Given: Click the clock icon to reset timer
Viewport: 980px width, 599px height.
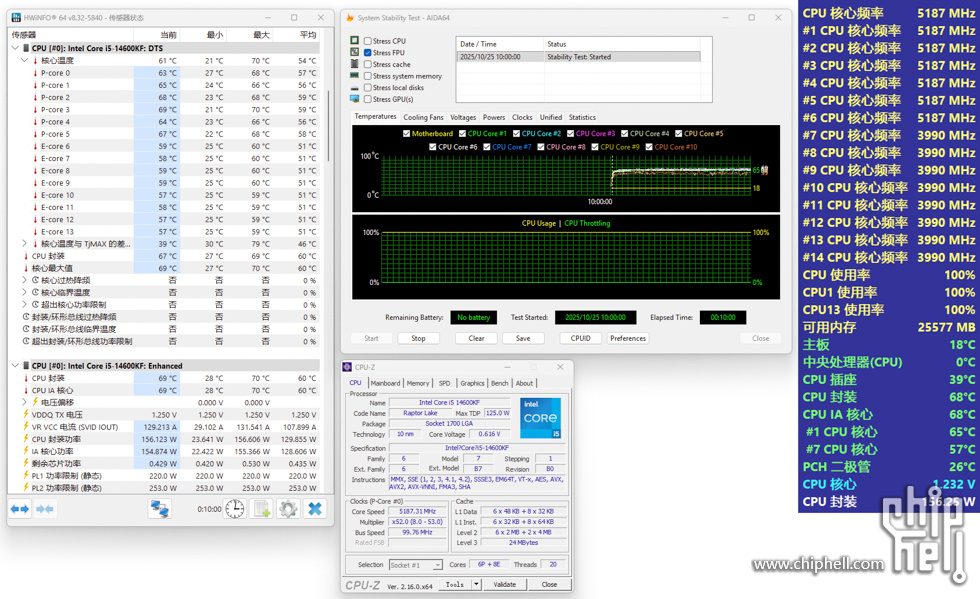Looking at the screenshot, I should coord(234,509).
